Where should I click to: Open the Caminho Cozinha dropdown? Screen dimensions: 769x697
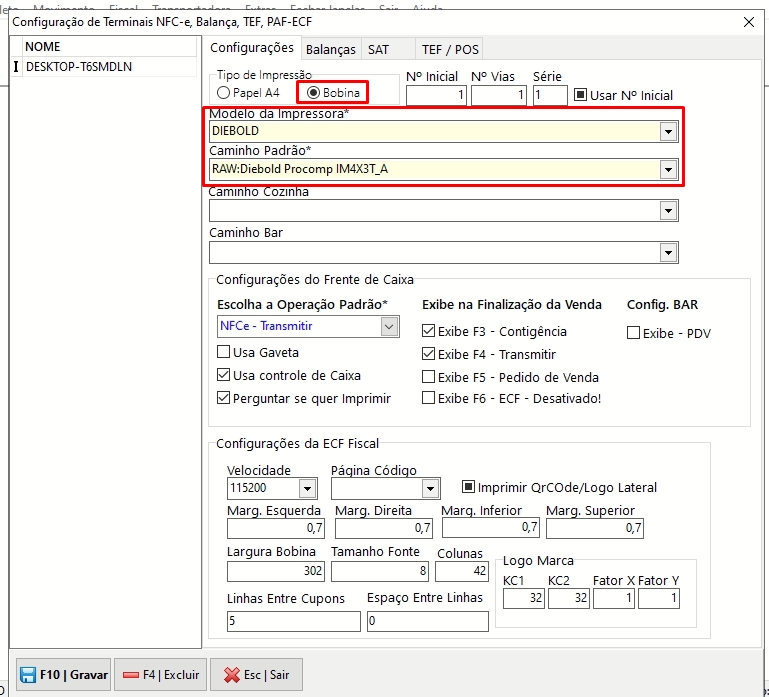pos(667,211)
